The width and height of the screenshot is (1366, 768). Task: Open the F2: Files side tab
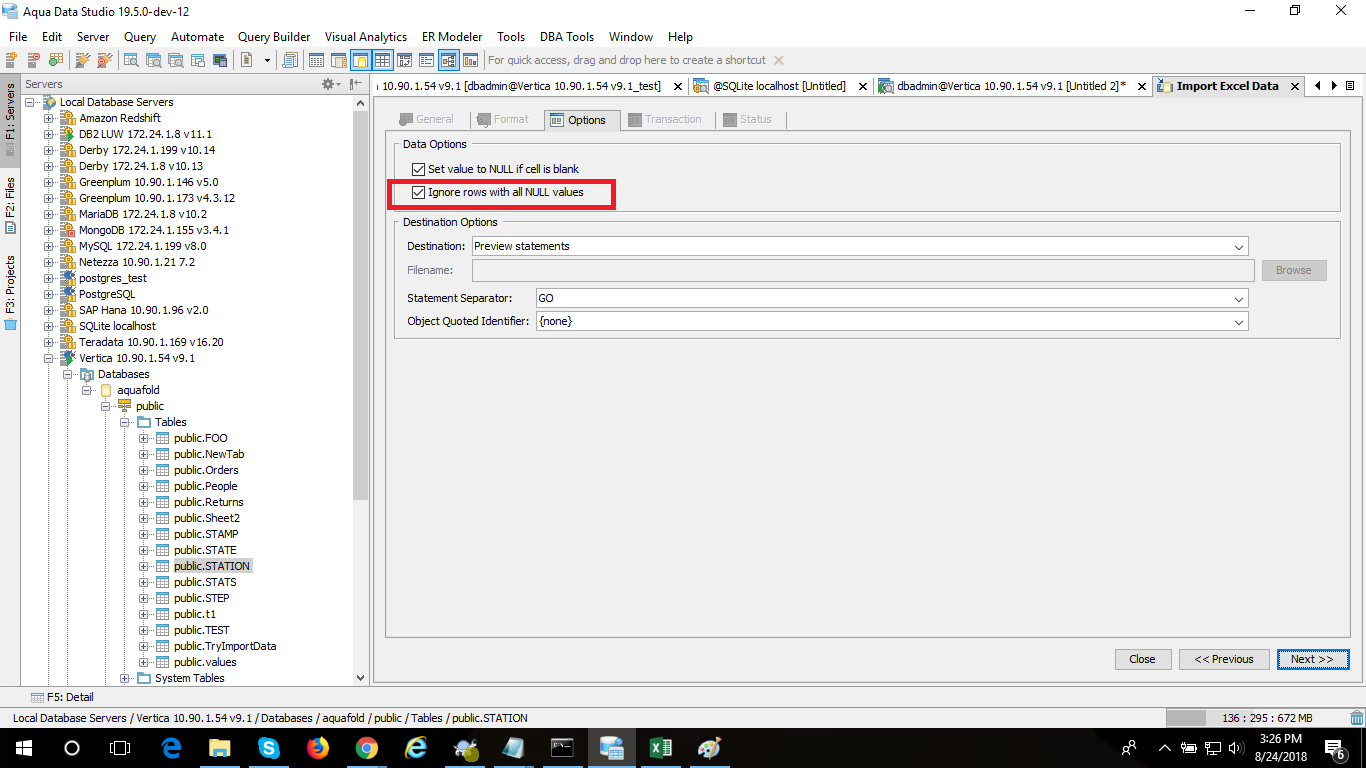click(x=10, y=205)
